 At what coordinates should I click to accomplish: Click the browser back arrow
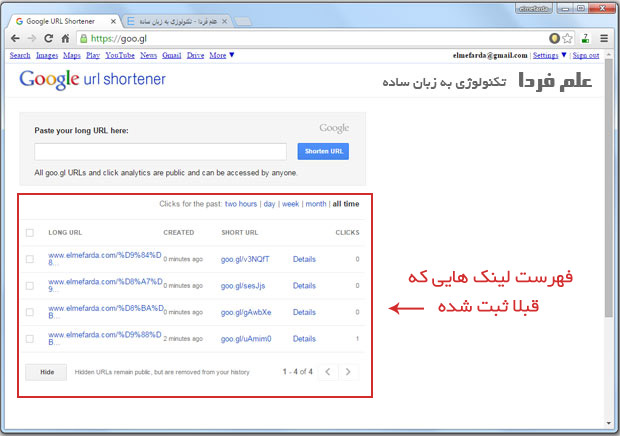12,38
